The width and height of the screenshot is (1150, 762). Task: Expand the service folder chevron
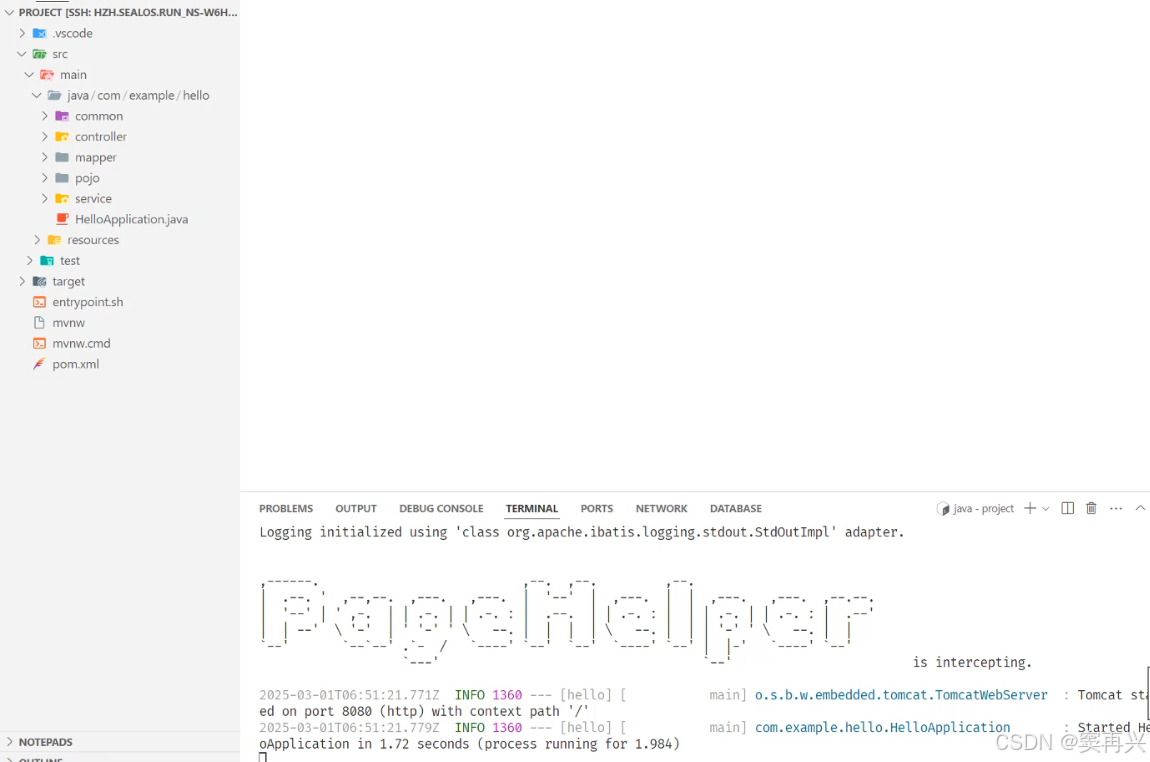[45, 198]
